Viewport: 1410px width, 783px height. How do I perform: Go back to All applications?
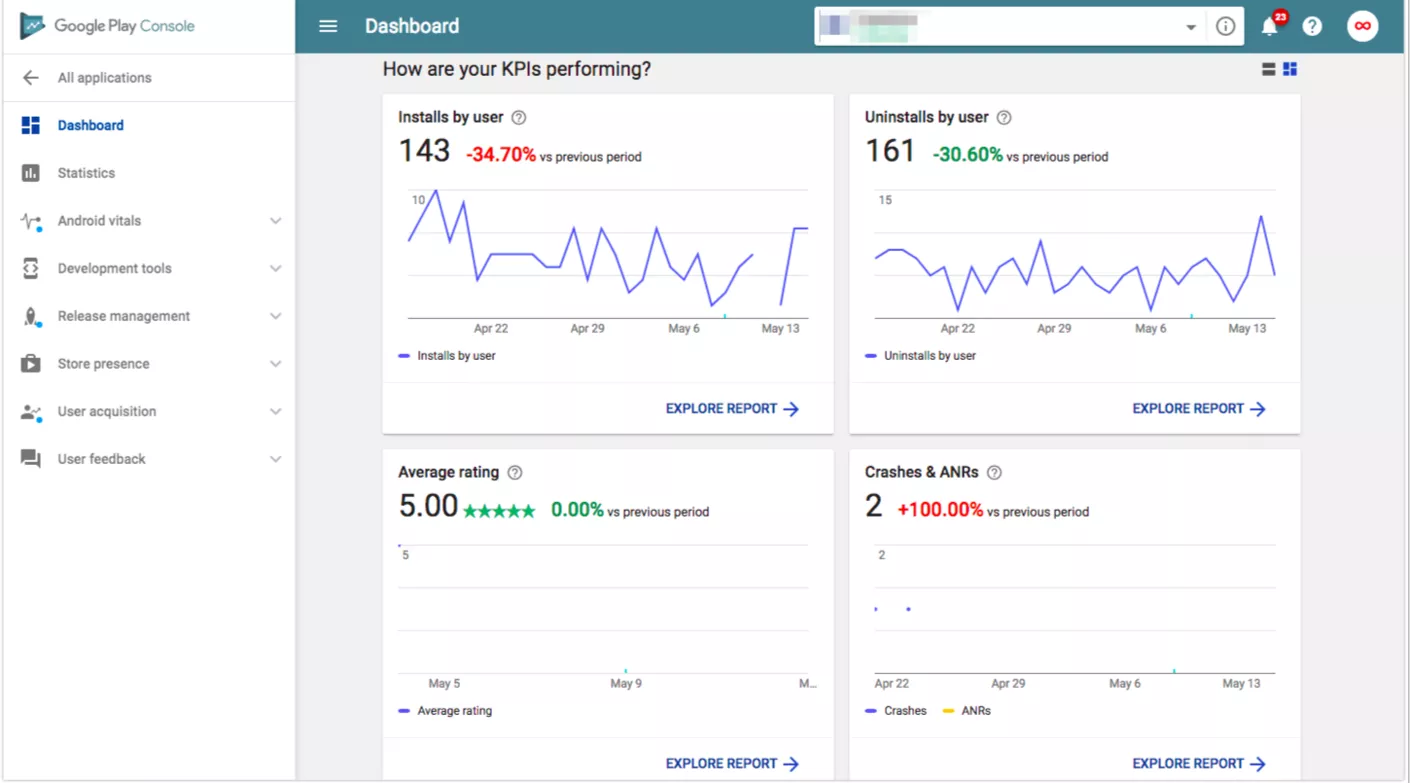point(104,78)
